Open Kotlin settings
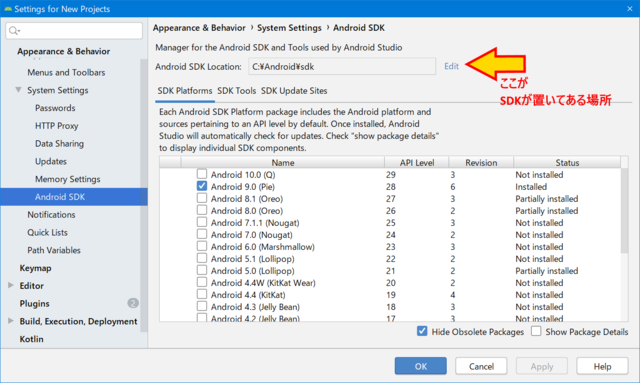The width and height of the screenshot is (640, 383). tap(31, 338)
